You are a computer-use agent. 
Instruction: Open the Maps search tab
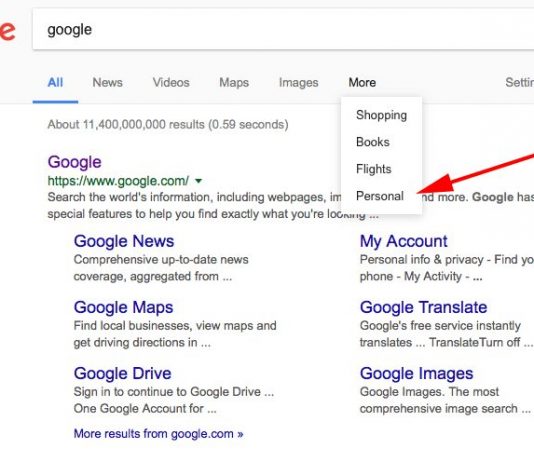[x=234, y=82]
